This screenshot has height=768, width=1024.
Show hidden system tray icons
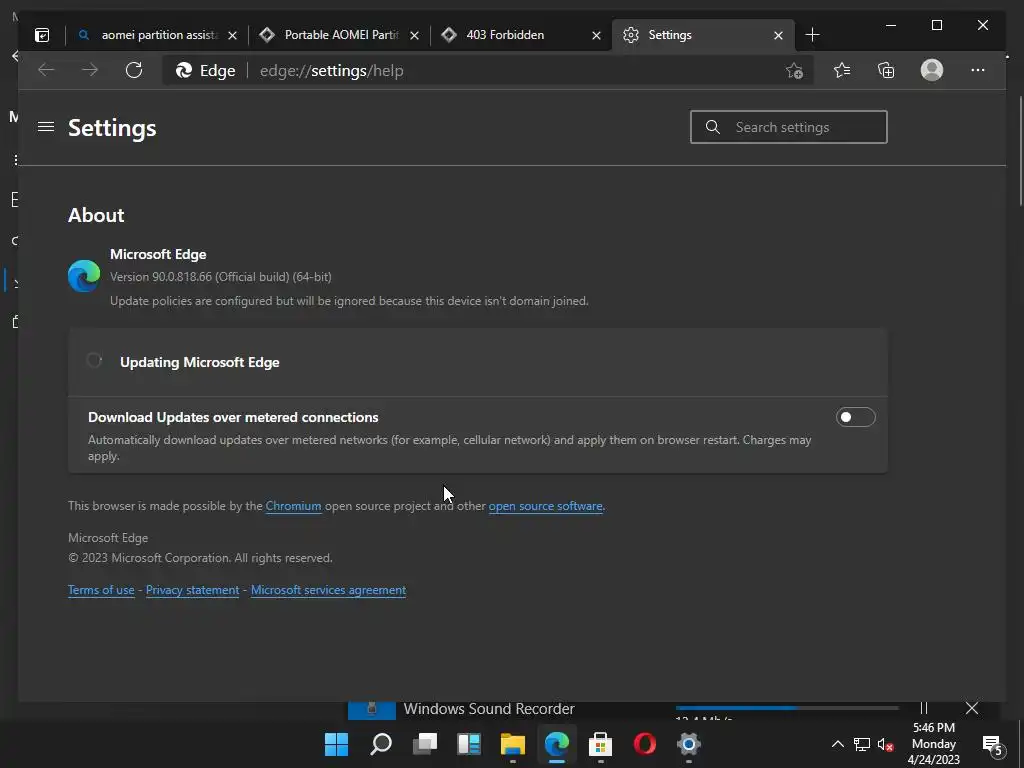pyautogui.click(x=837, y=744)
